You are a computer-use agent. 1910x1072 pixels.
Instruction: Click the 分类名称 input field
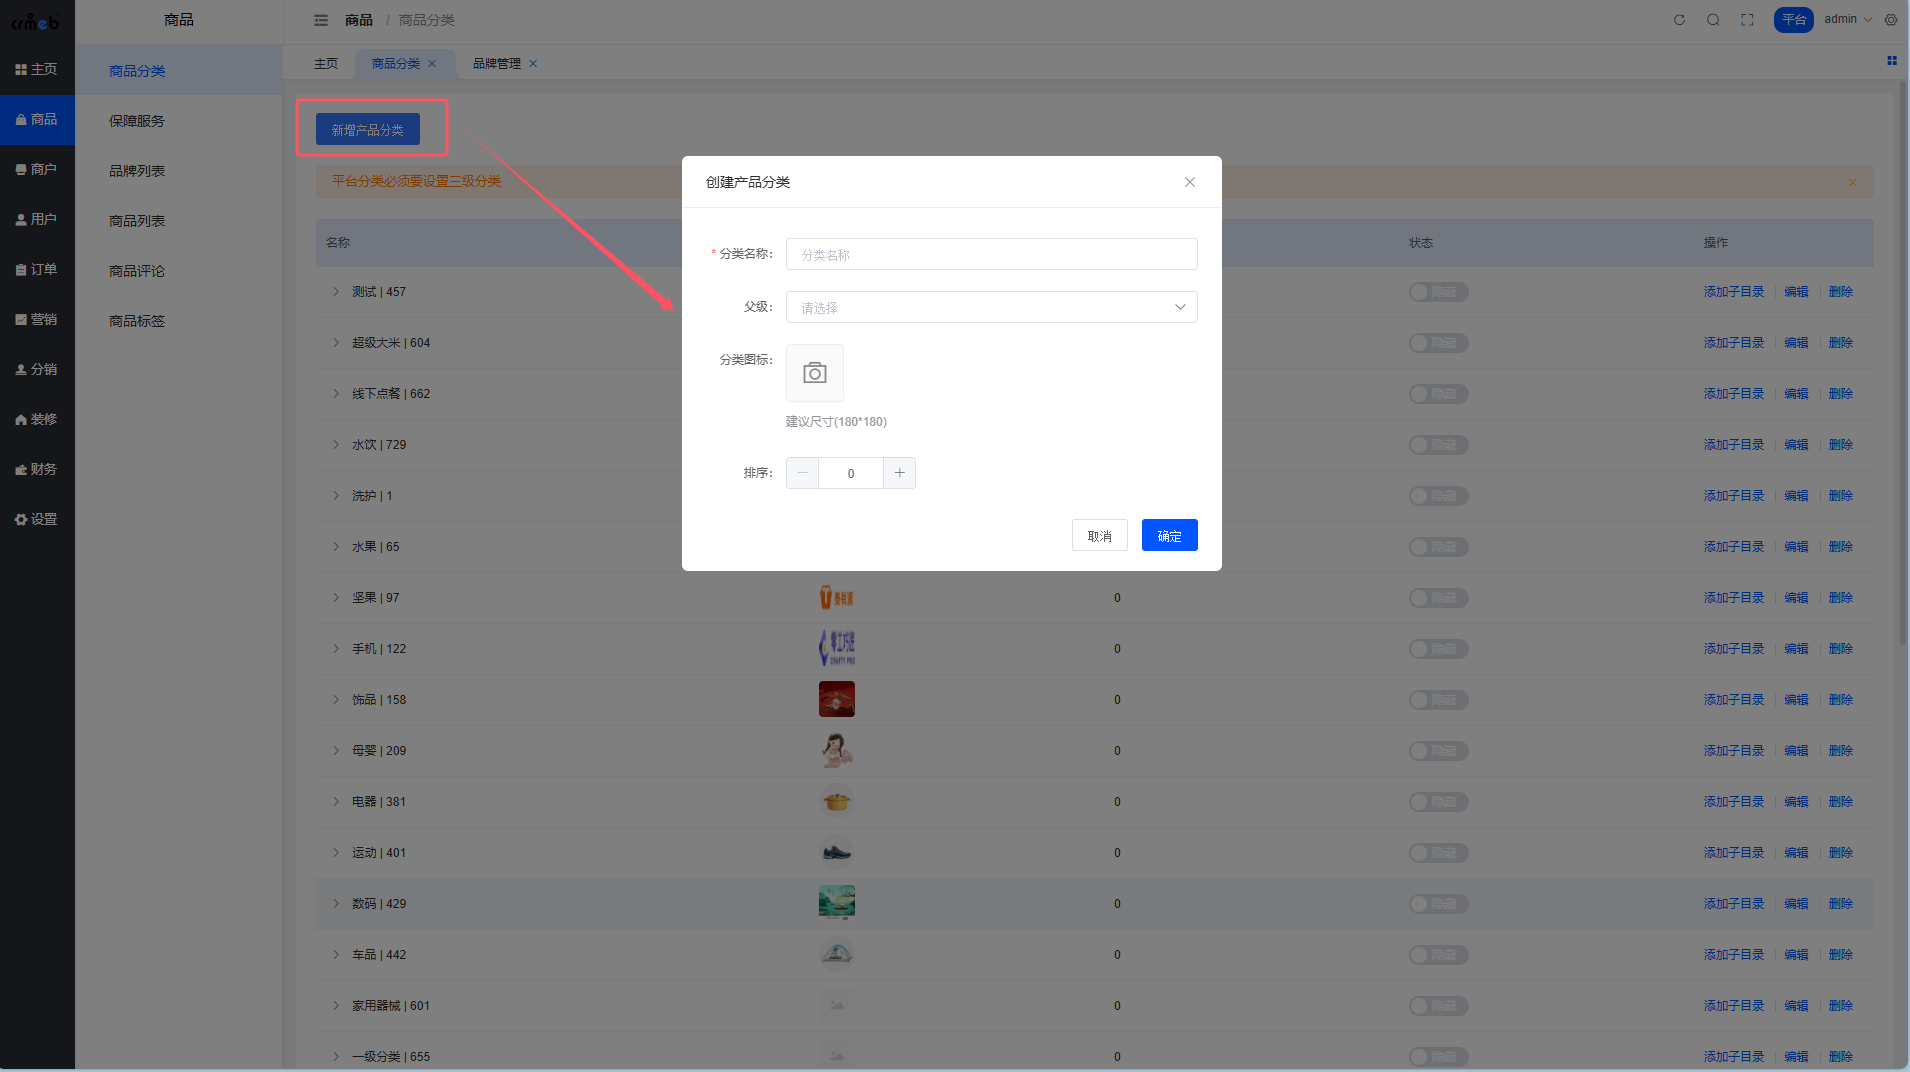[x=991, y=254]
